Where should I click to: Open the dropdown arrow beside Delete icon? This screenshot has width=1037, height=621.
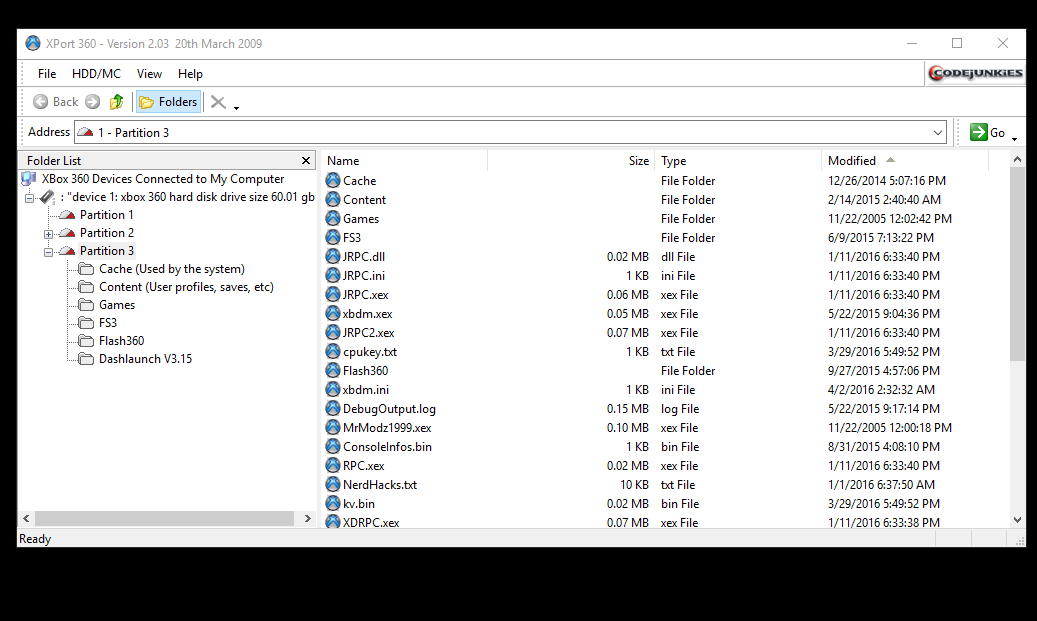[x=236, y=107]
